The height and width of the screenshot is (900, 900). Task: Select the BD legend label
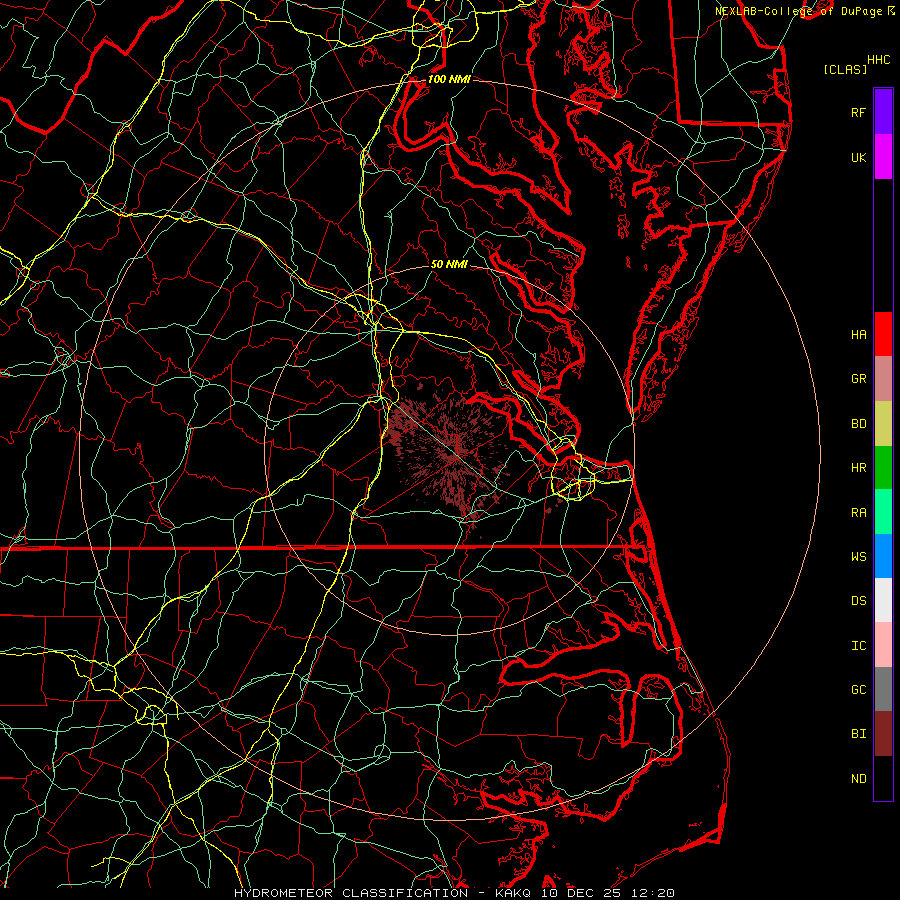(x=858, y=424)
